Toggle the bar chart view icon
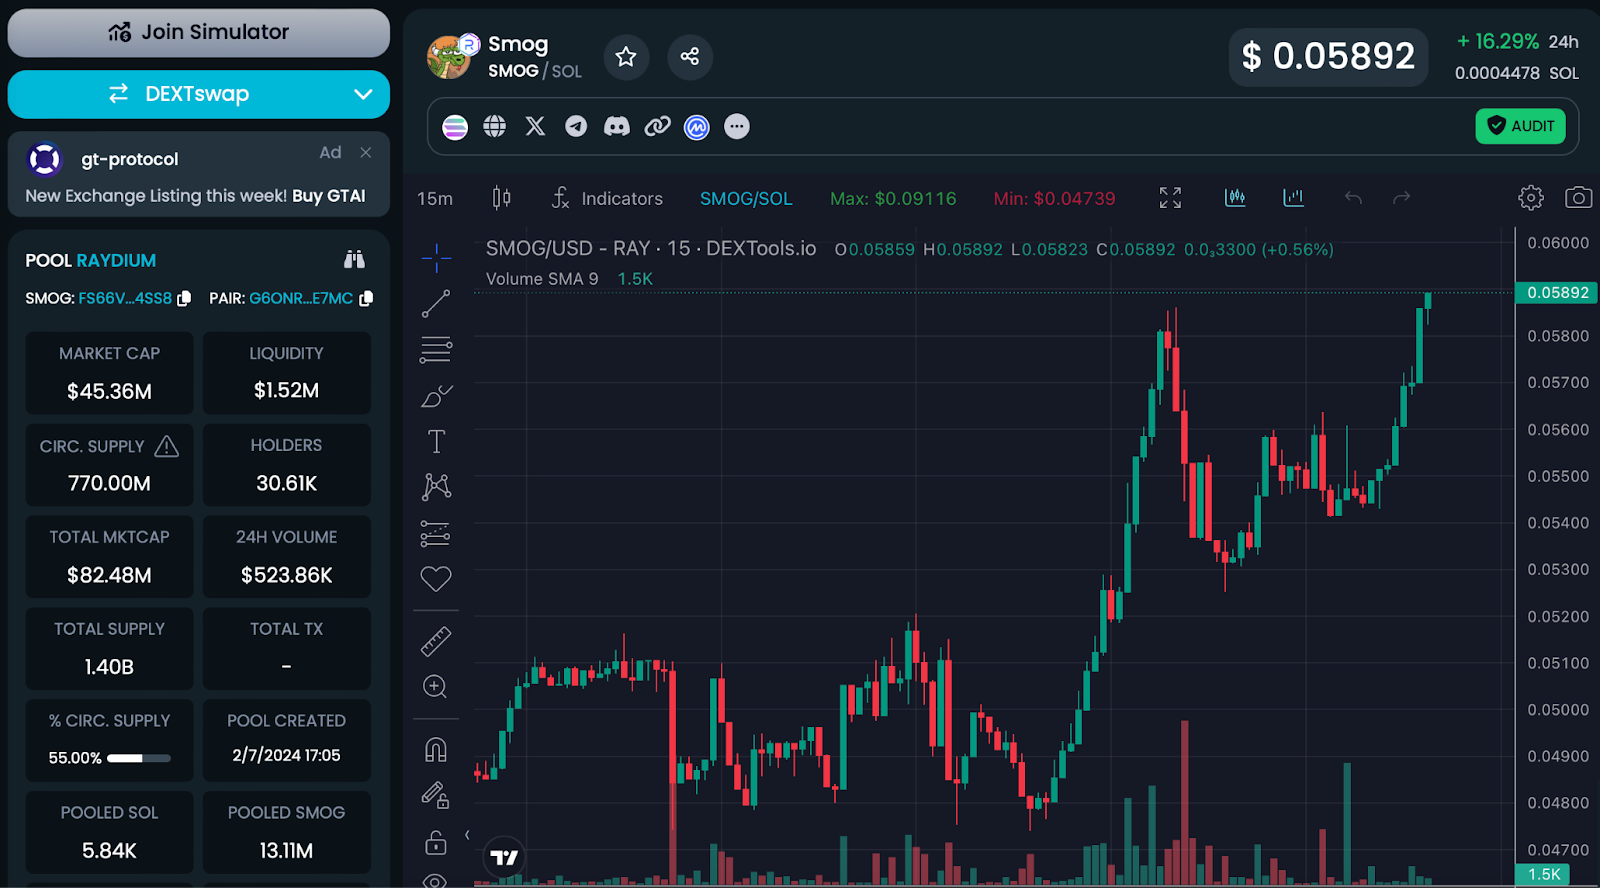The width and height of the screenshot is (1600, 888). tap(1294, 198)
